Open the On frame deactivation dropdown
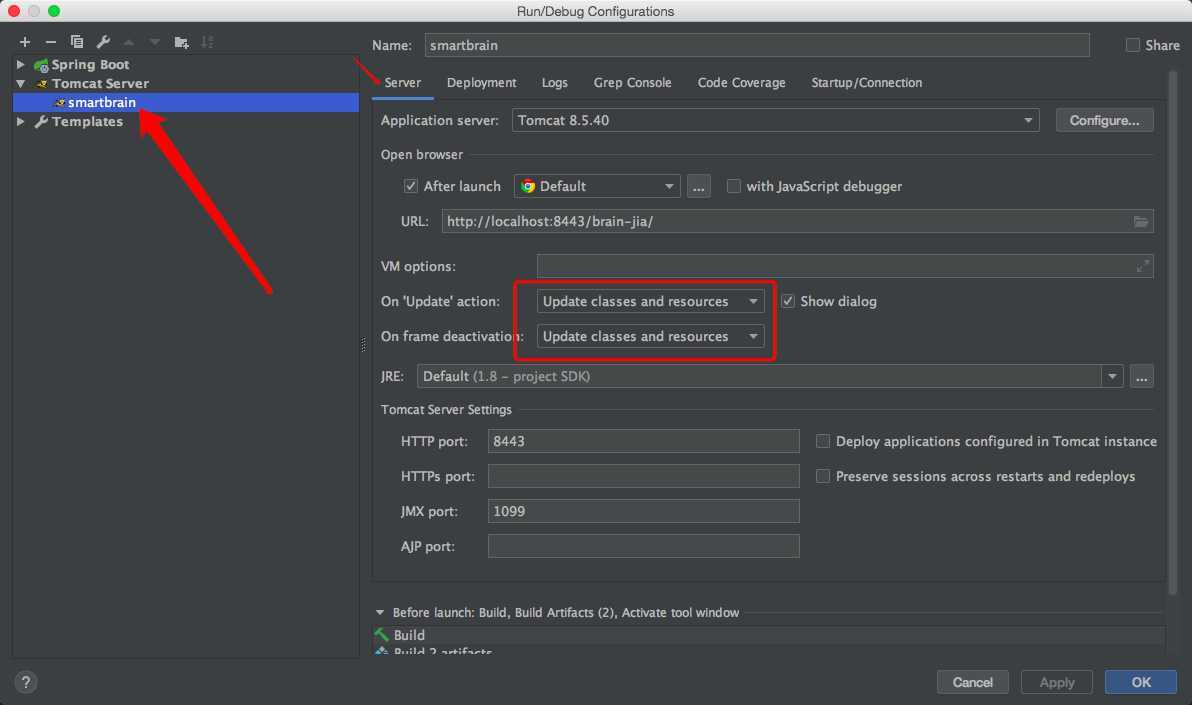1192x705 pixels. click(x=650, y=336)
